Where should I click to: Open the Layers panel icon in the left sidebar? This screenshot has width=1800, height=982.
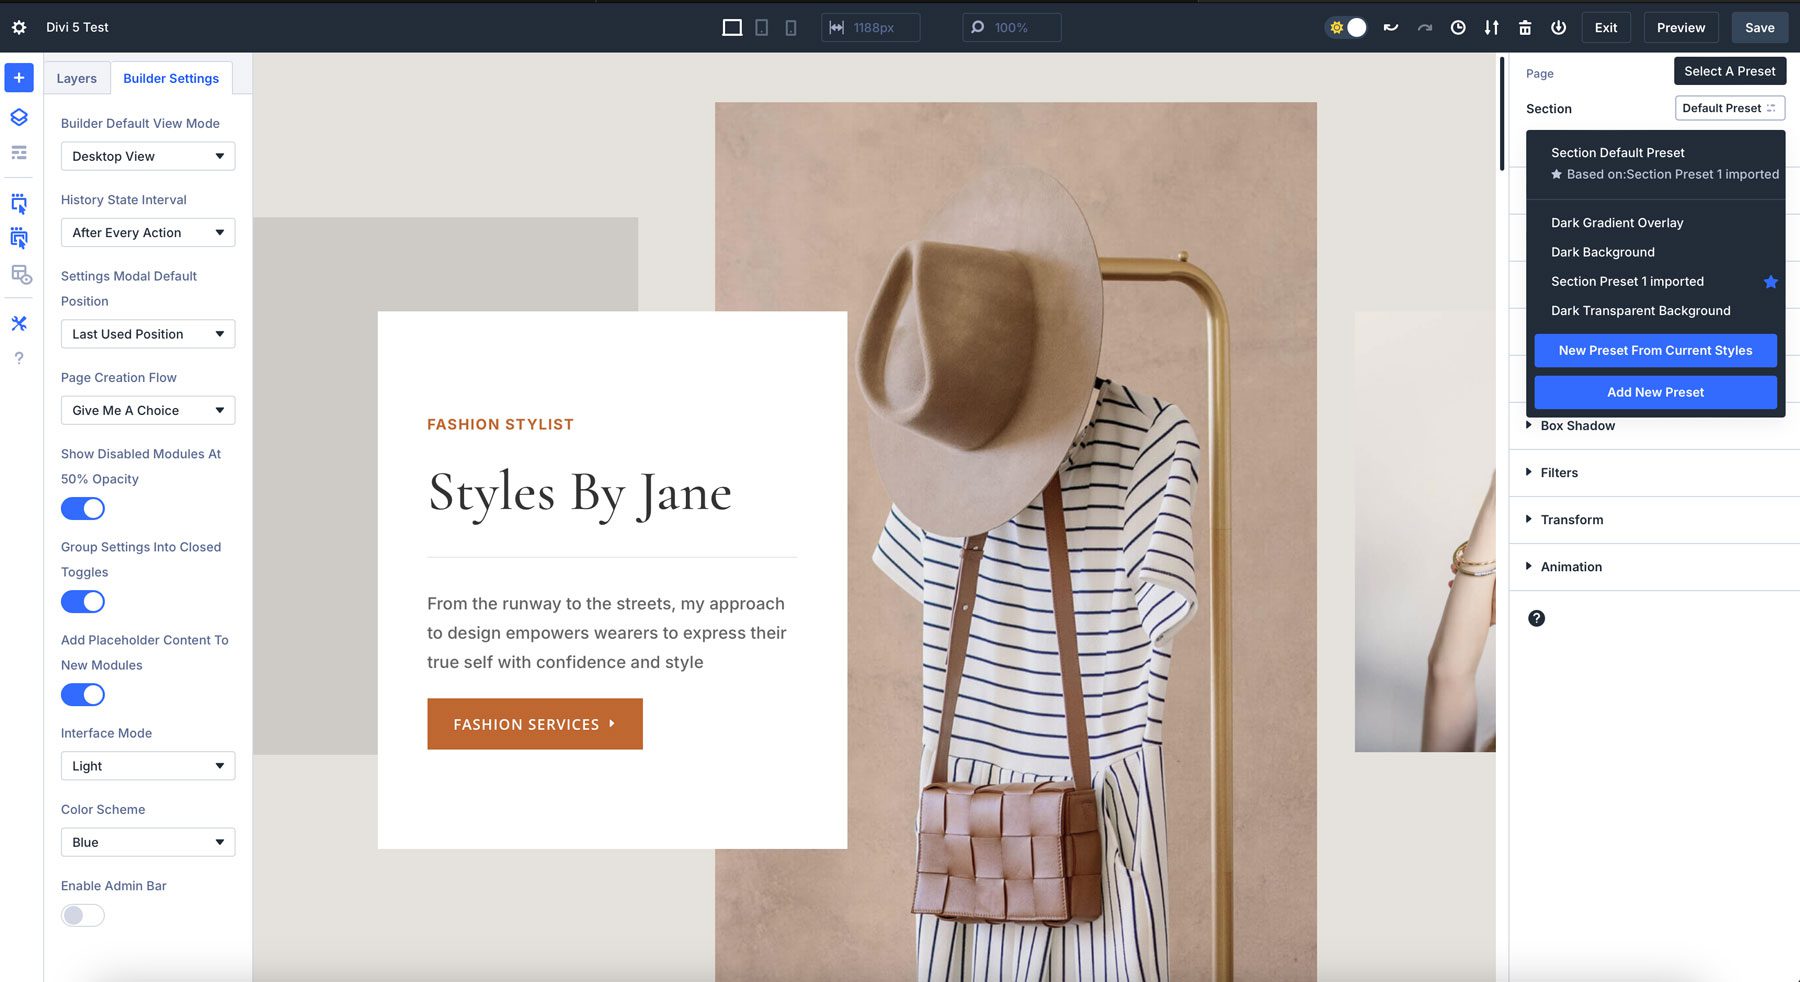[x=18, y=117]
